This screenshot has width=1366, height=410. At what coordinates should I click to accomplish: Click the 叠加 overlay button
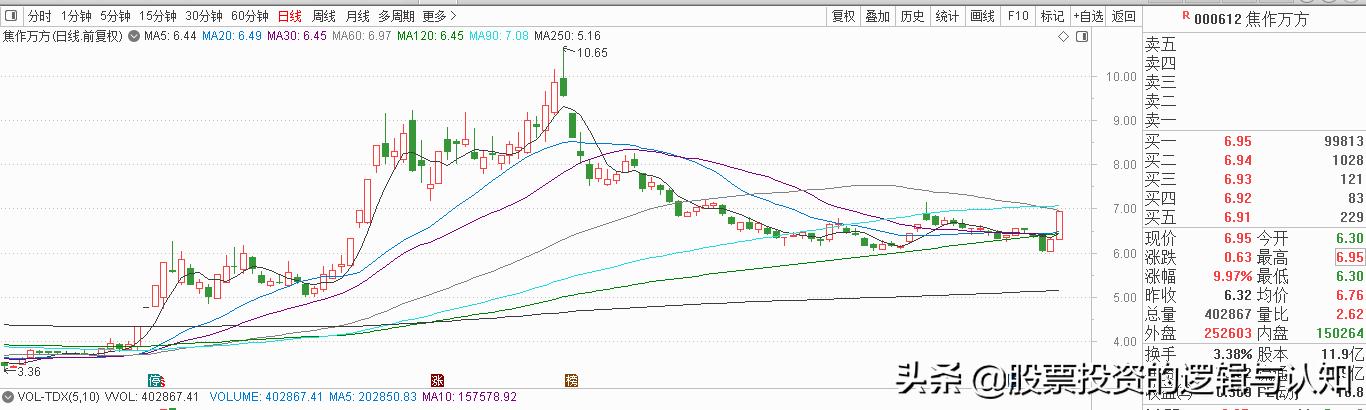[x=878, y=16]
